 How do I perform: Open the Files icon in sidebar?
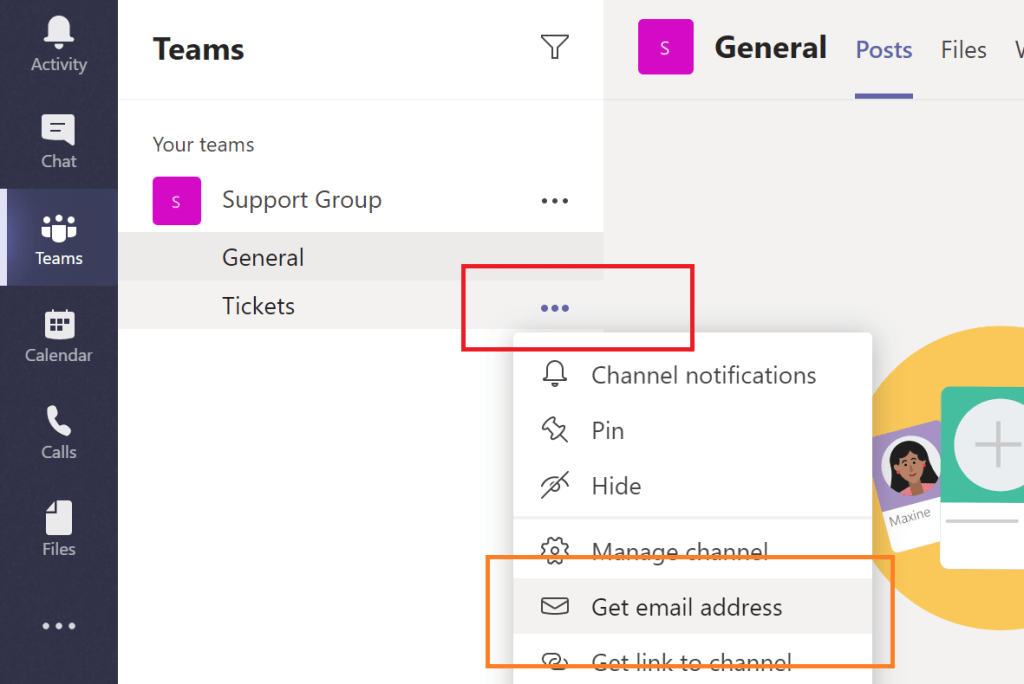click(x=58, y=529)
